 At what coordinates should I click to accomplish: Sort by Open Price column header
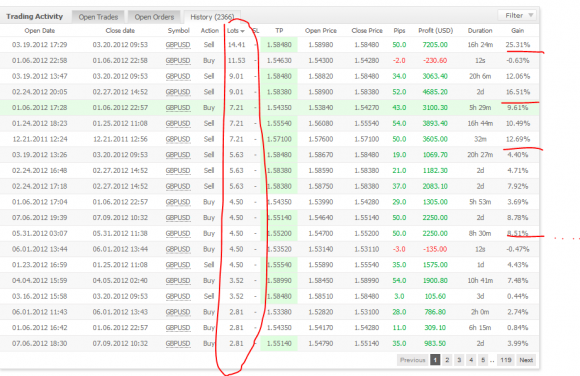321,31
